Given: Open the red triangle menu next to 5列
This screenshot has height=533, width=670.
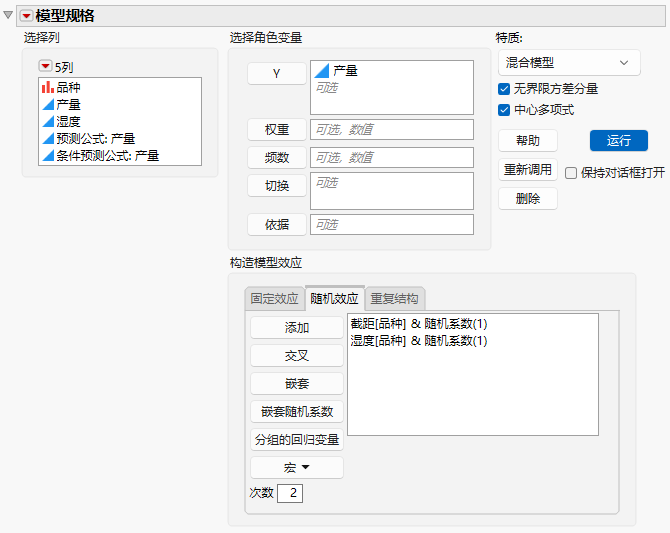Looking at the screenshot, I should pyautogui.click(x=45, y=66).
